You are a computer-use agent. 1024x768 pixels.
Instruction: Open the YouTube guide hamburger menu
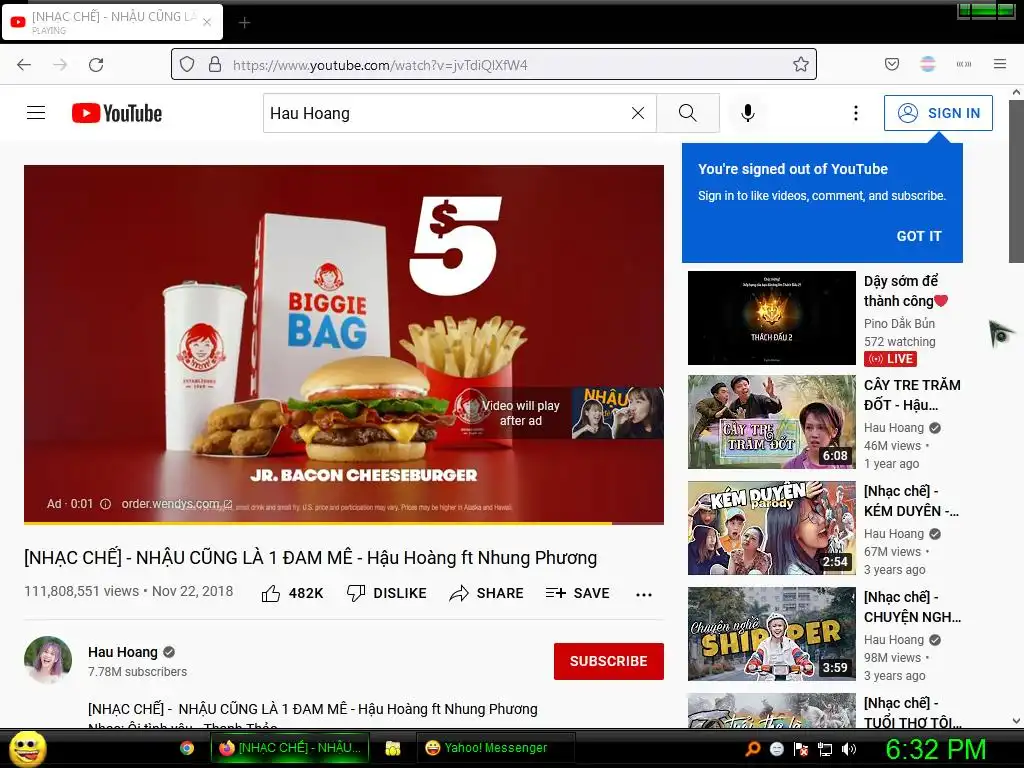click(36, 113)
